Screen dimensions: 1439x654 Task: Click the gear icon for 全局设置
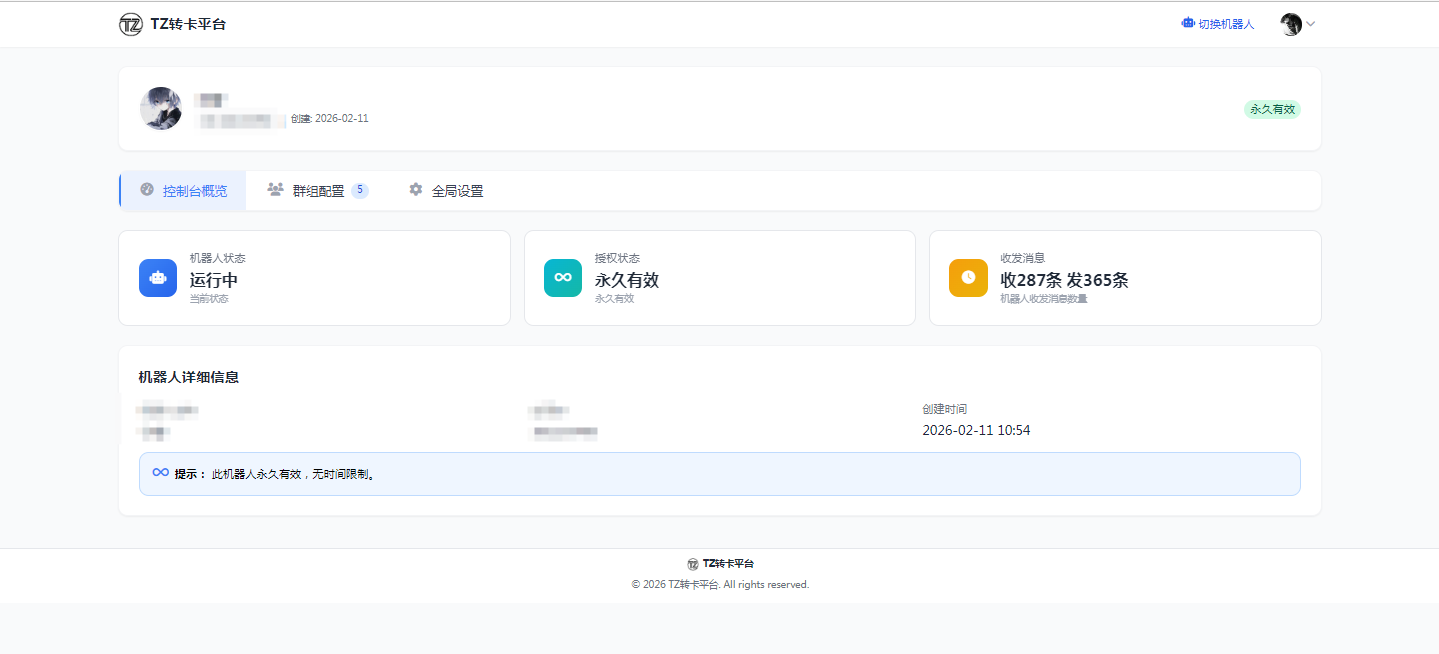coord(416,190)
